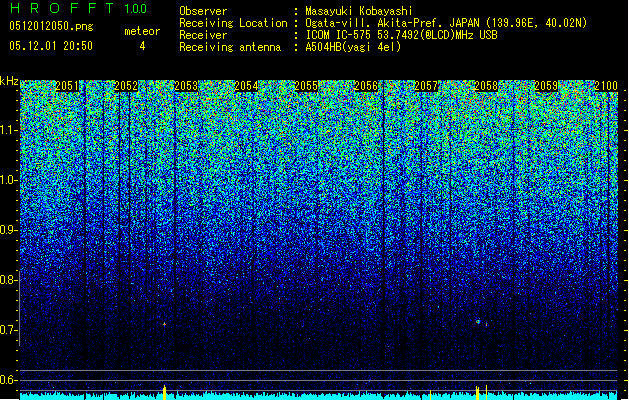The image size is (629, 400).
Task: Click the 1.1 kHz axis label
Action: tap(9, 130)
